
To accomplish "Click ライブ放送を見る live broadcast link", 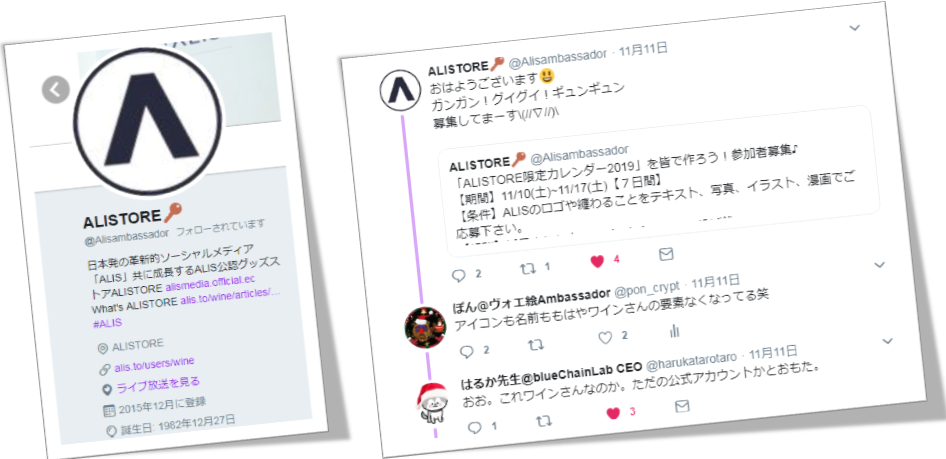I will [x=158, y=384].
